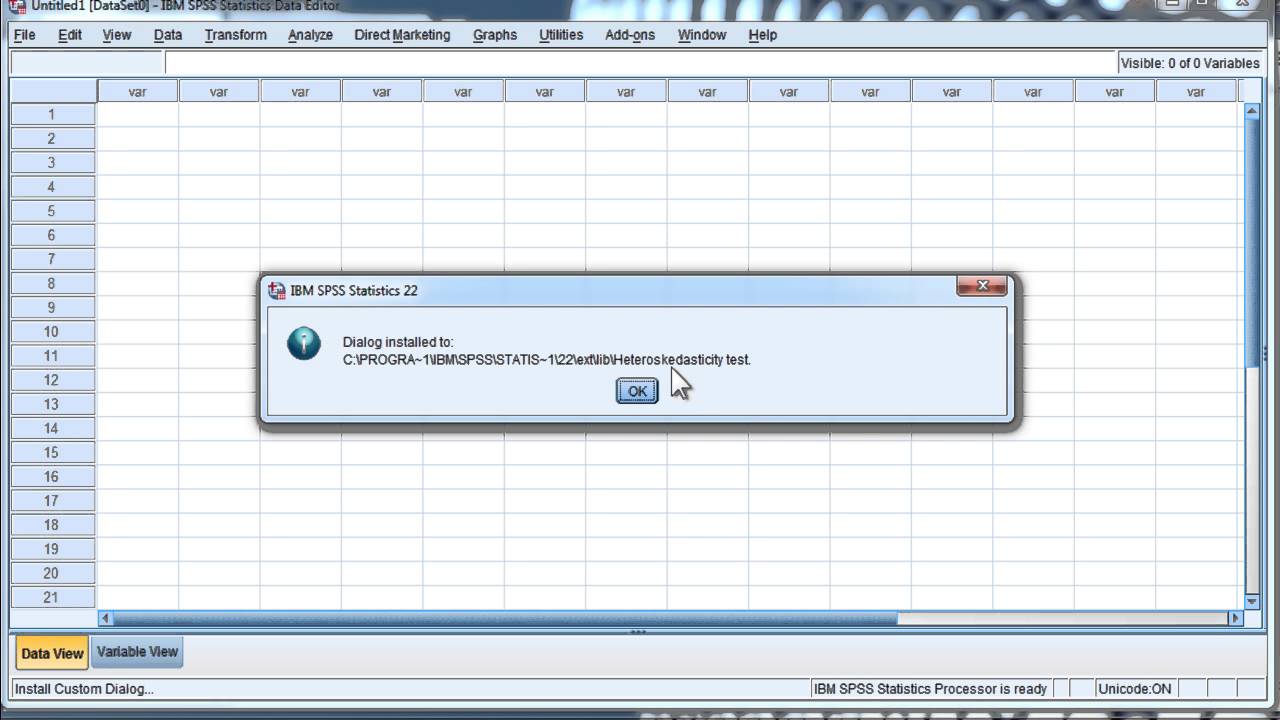Click 'Install Custom Dialog...' status text
The width and height of the screenshot is (1280, 720).
coord(84,689)
